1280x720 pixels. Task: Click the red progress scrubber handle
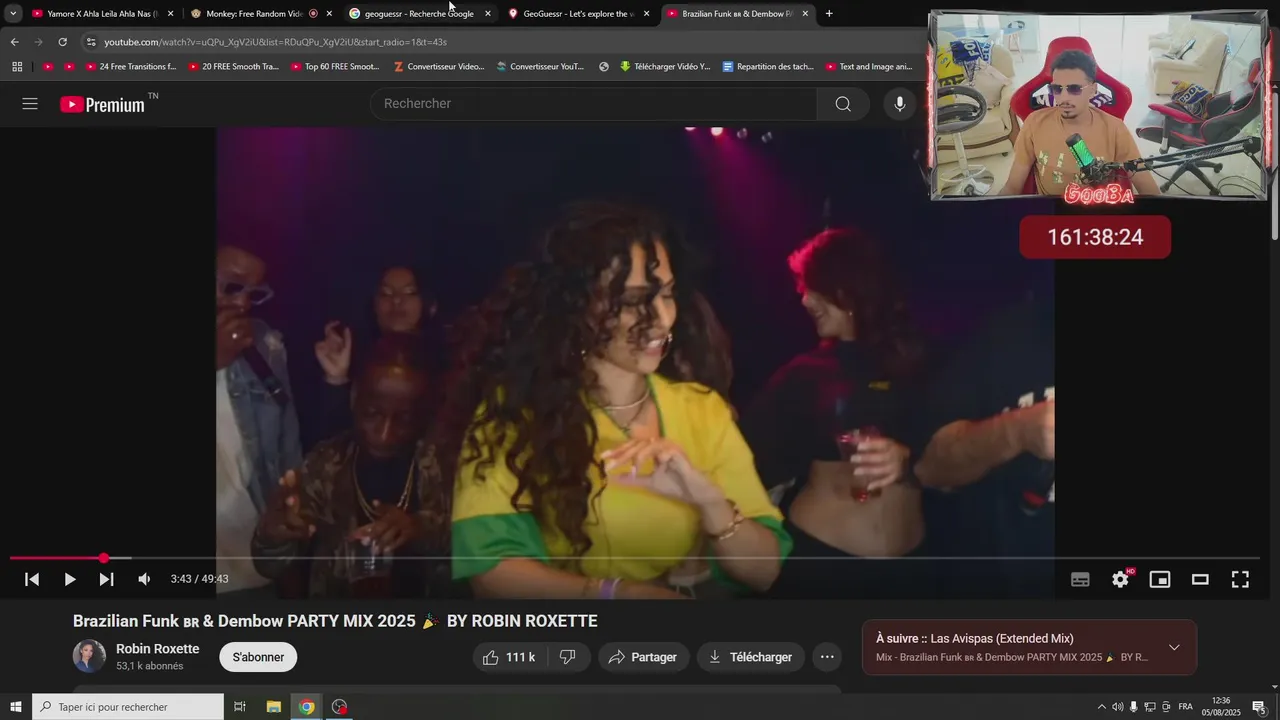tap(103, 558)
